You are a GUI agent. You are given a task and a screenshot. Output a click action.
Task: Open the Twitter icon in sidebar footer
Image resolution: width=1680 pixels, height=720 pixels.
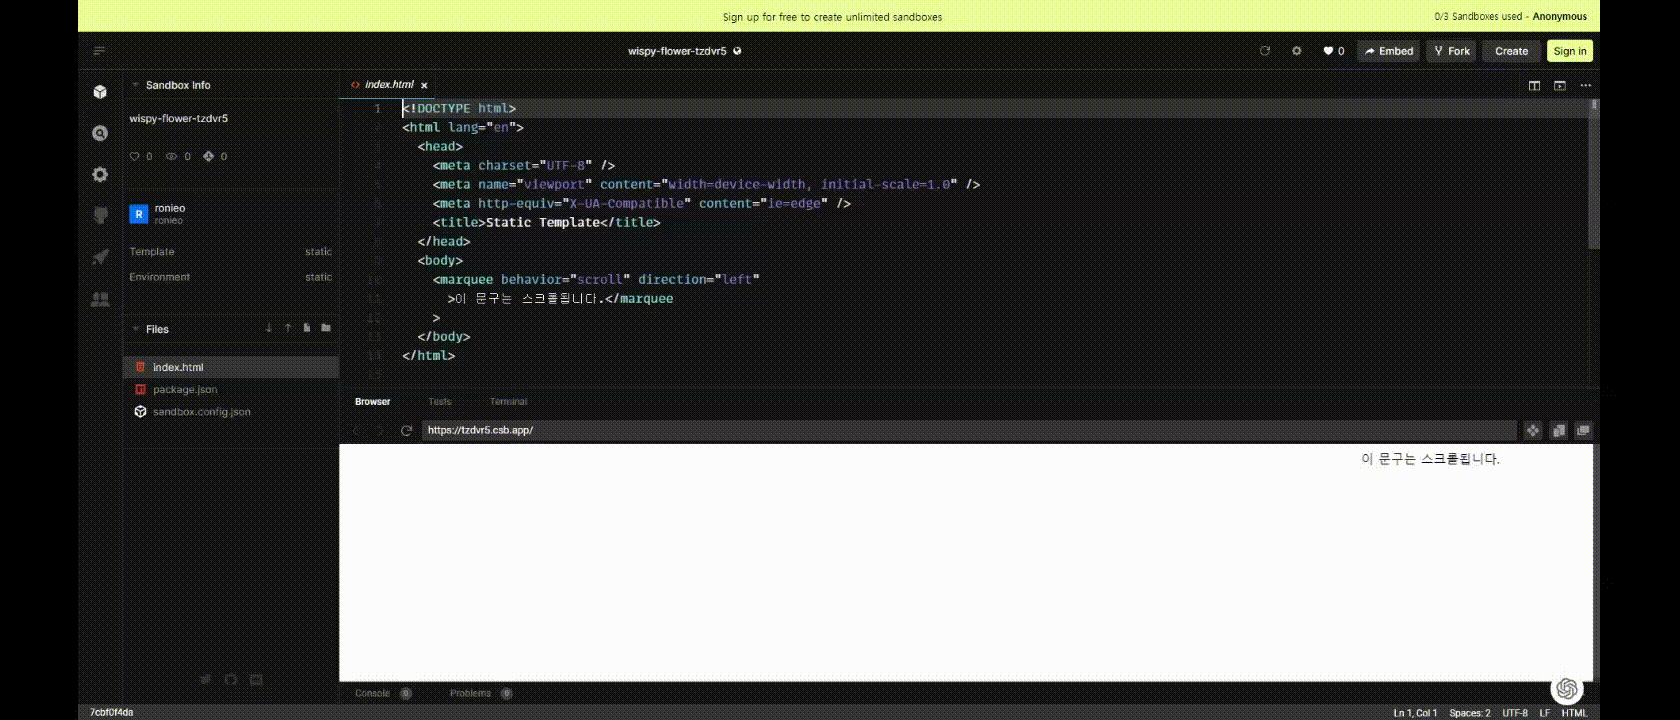click(205, 679)
